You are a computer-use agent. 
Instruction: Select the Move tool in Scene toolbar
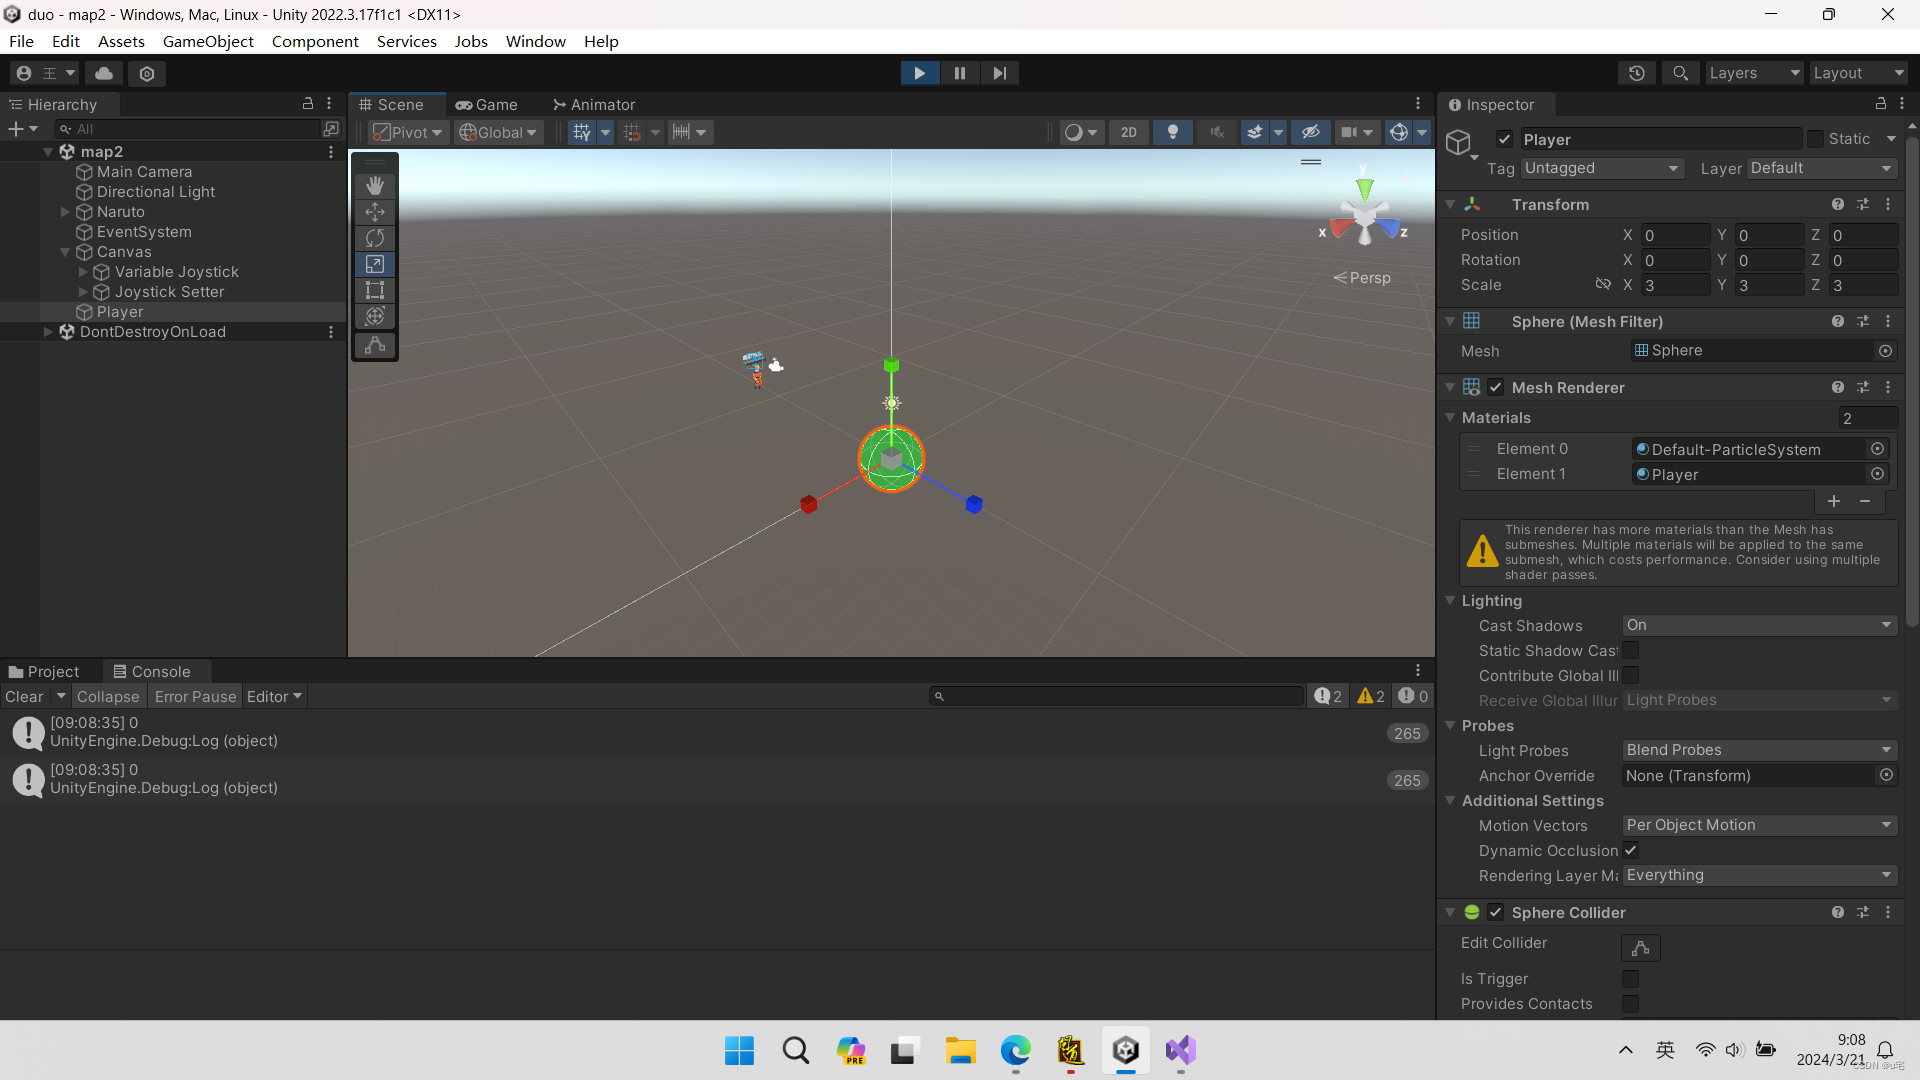pos(374,211)
